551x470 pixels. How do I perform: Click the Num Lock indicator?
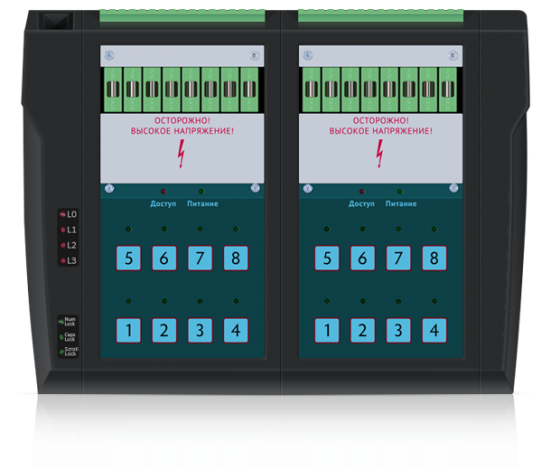point(61,321)
